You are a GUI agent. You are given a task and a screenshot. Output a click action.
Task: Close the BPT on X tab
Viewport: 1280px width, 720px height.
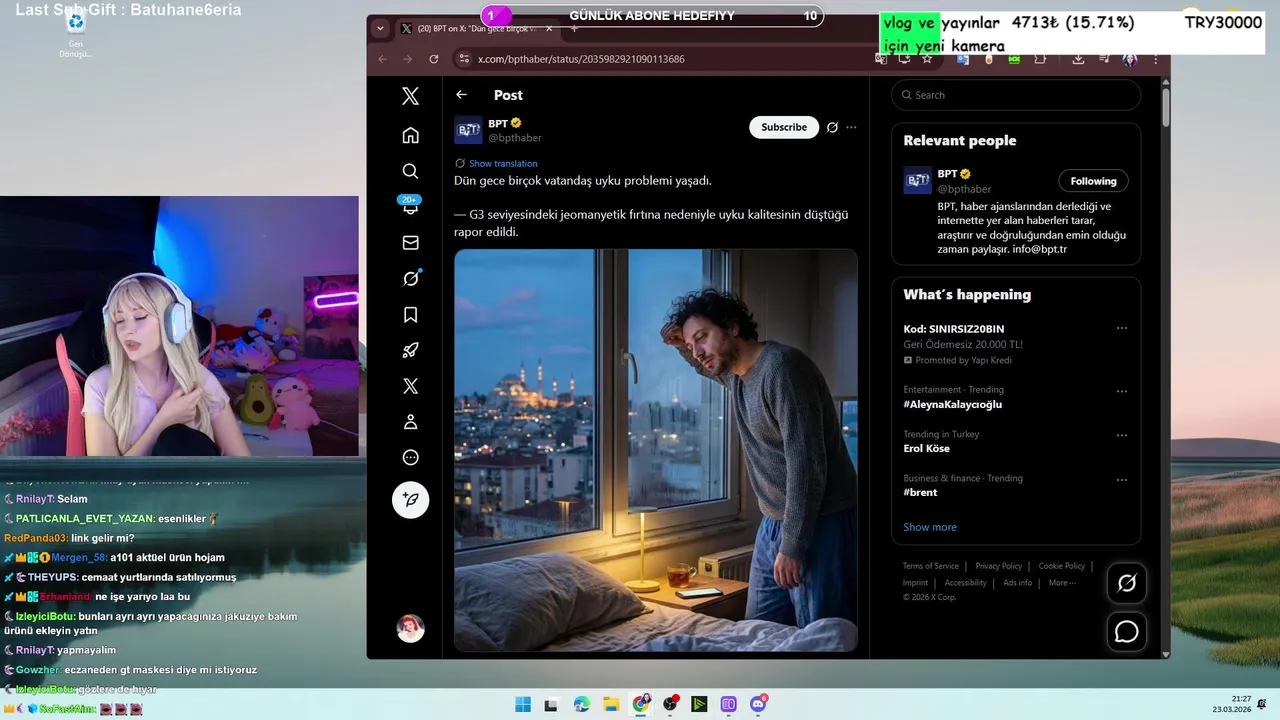[549, 29]
